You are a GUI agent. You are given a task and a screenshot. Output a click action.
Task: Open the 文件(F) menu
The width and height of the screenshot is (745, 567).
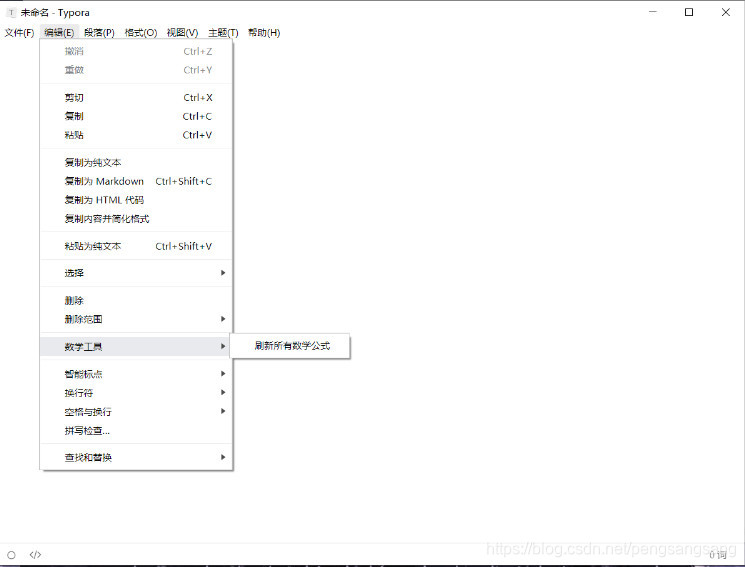[x=19, y=33]
